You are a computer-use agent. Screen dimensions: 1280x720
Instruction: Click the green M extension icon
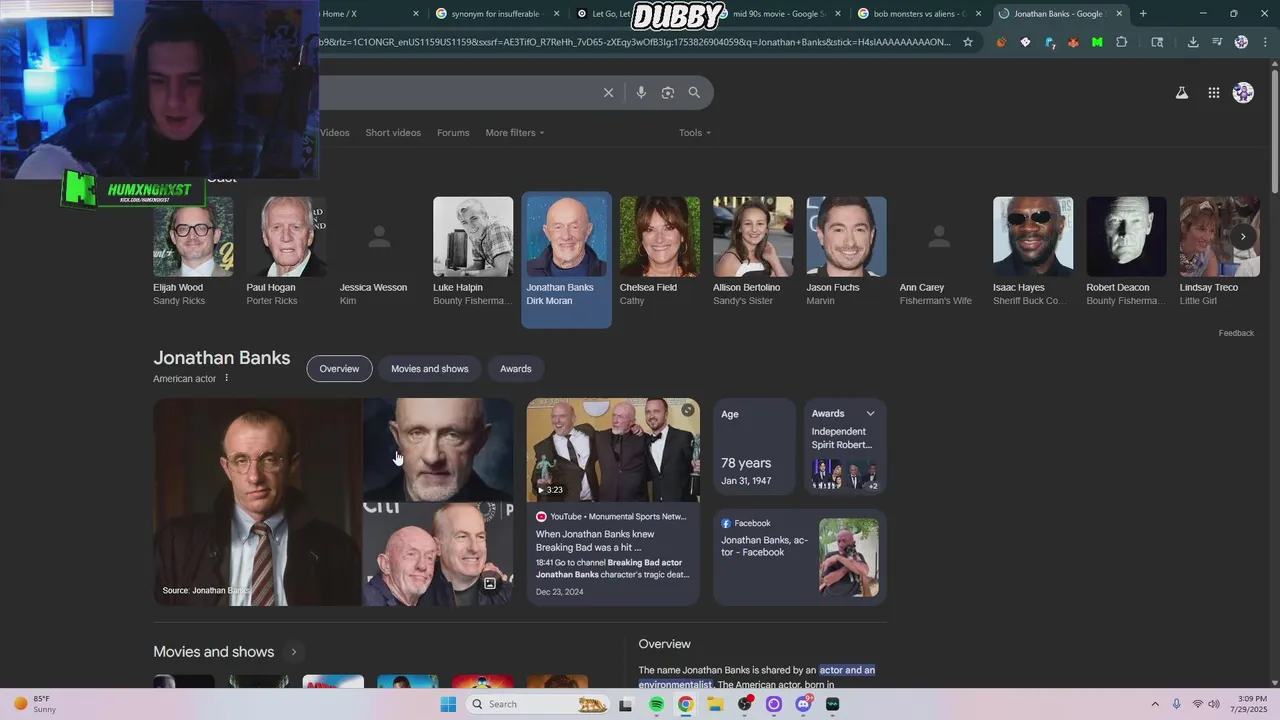coord(1097,42)
